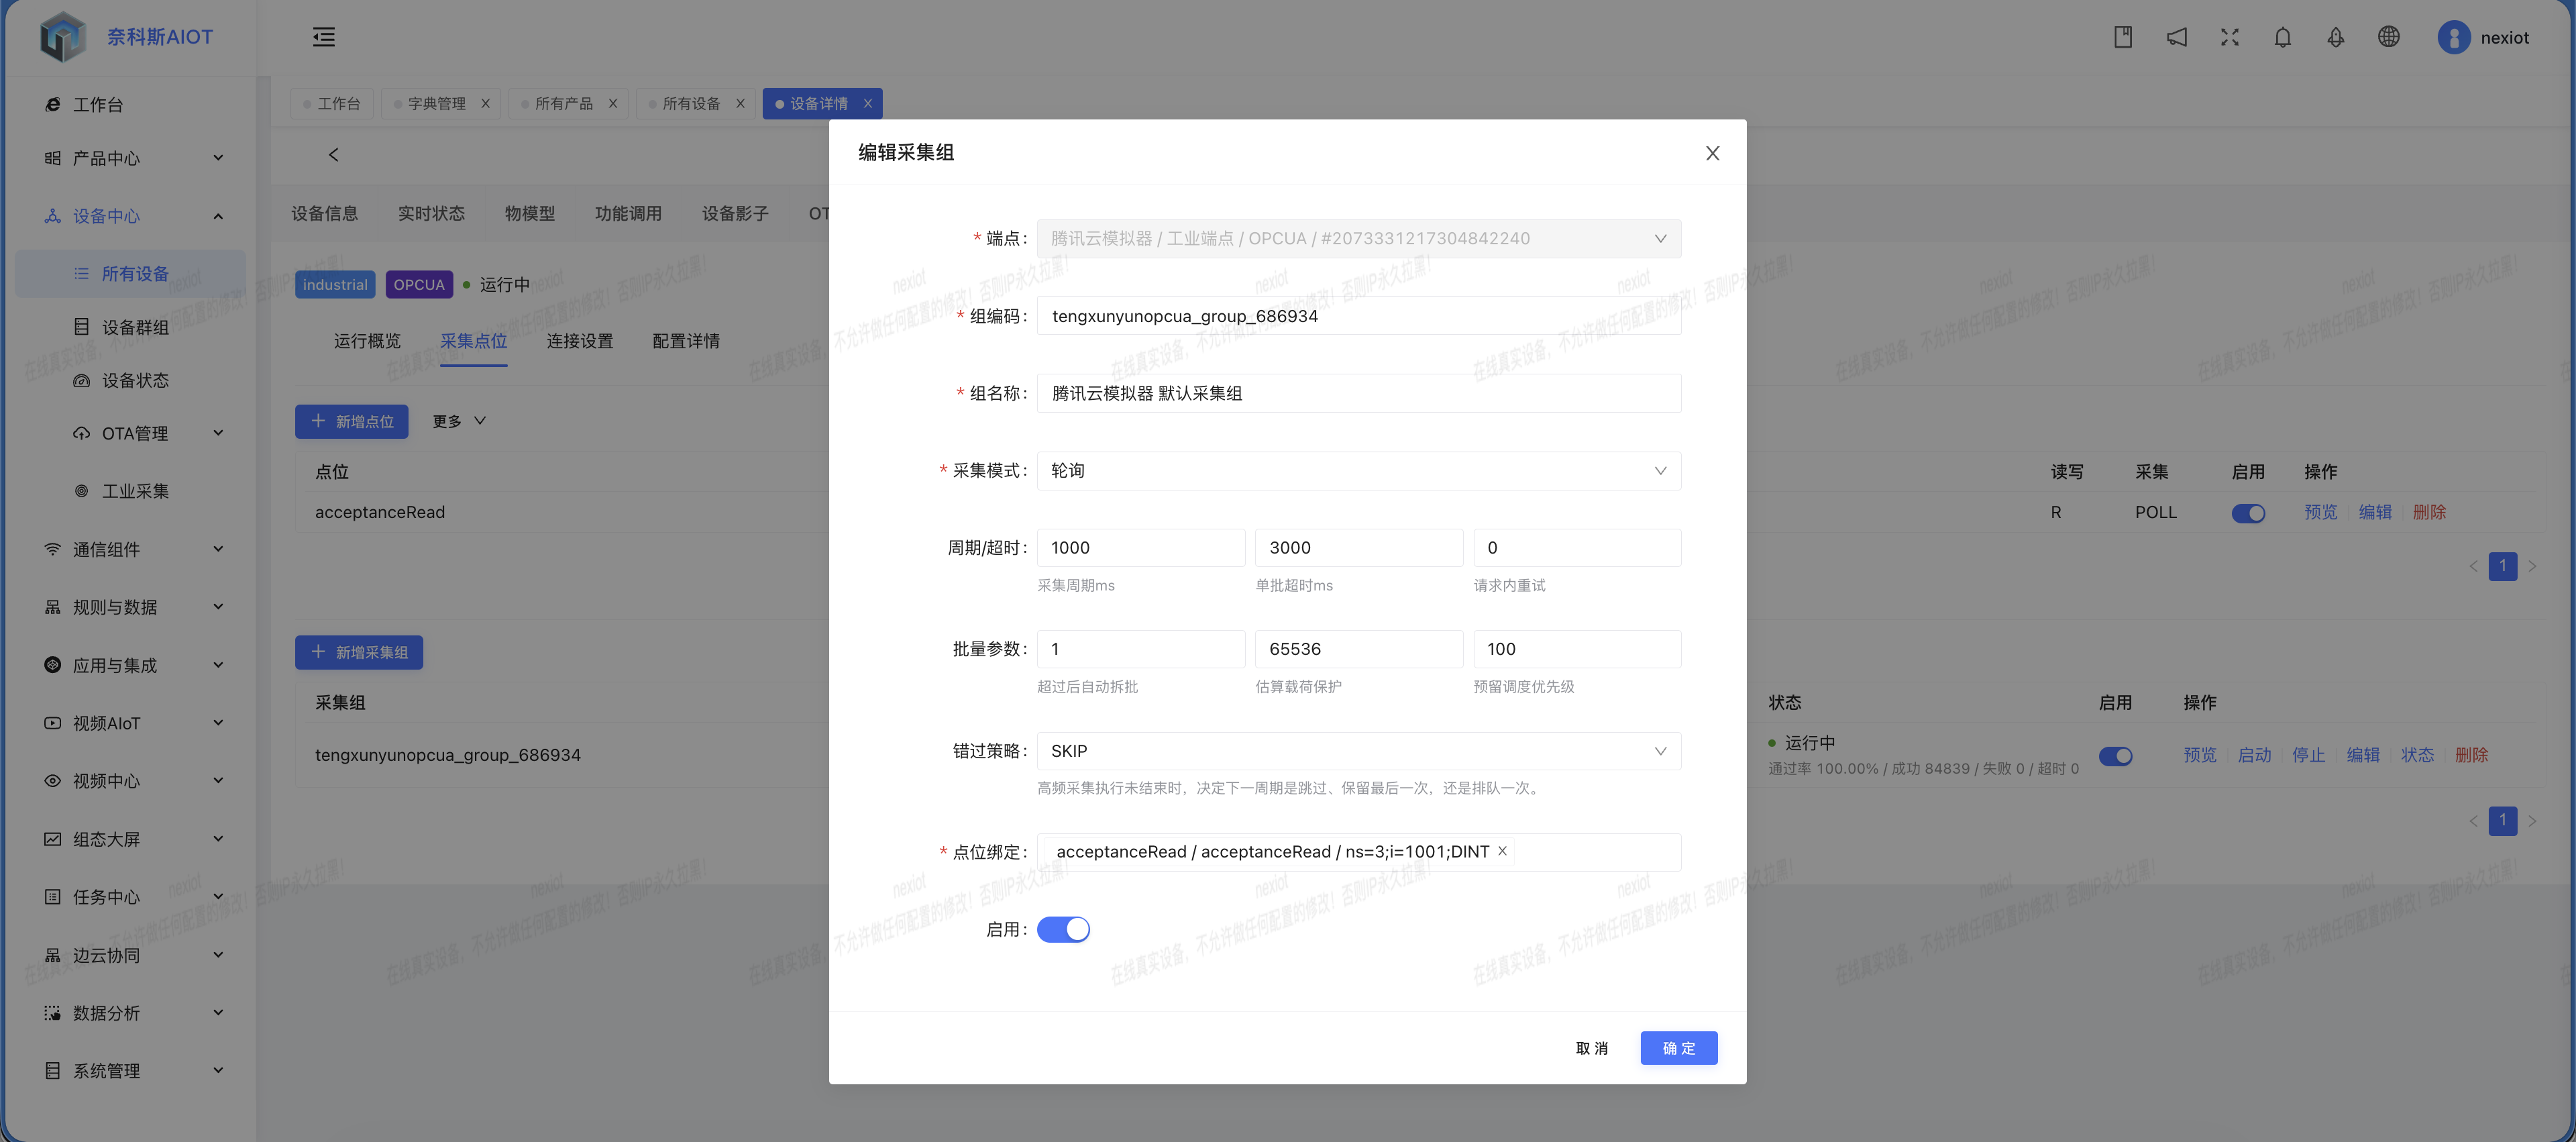Viewport: 2576px width, 1142px height.
Task: Open the notifications bell icon
Action: pos(2282,37)
